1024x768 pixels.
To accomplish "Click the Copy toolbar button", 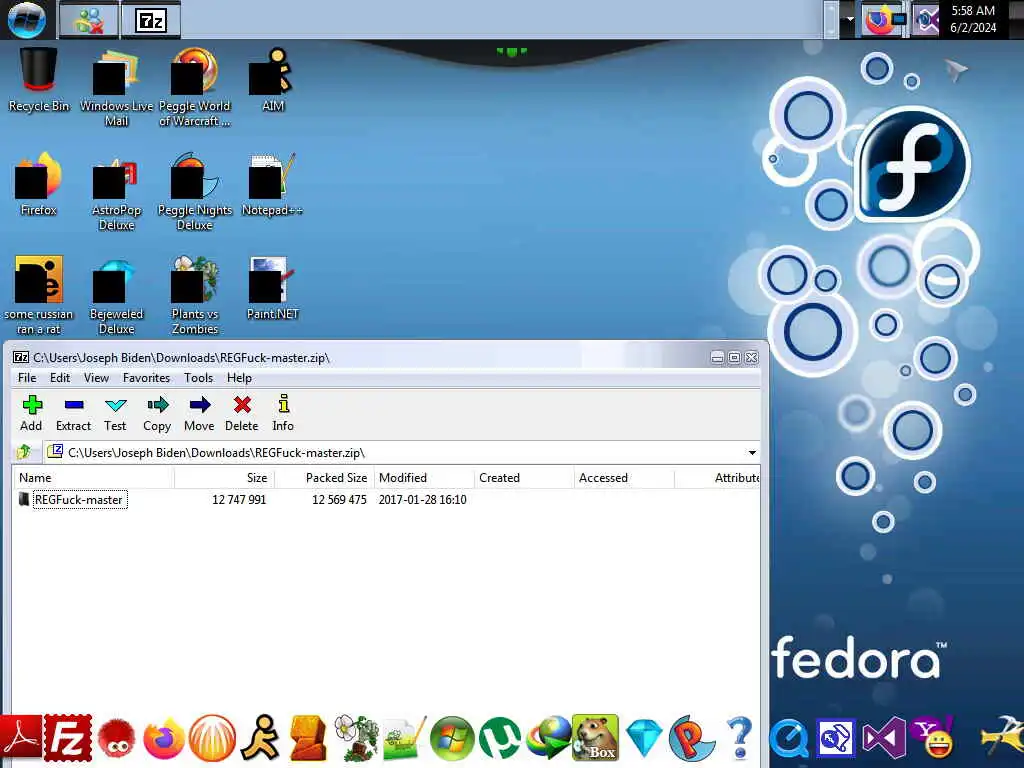I will tap(157, 413).
